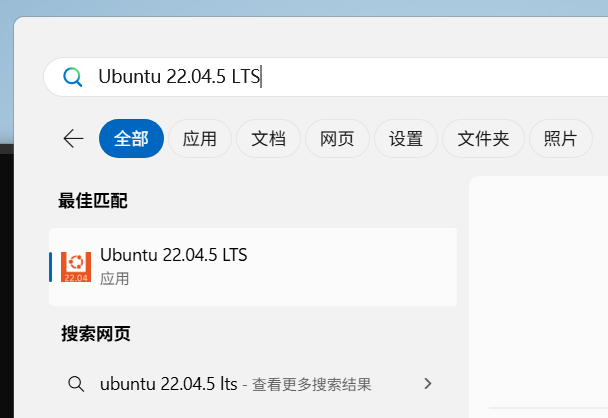Image resolution: width=608 pixels, height=418 pixels.
Task: Click the blank preview pane on the right
Action: 540,290
